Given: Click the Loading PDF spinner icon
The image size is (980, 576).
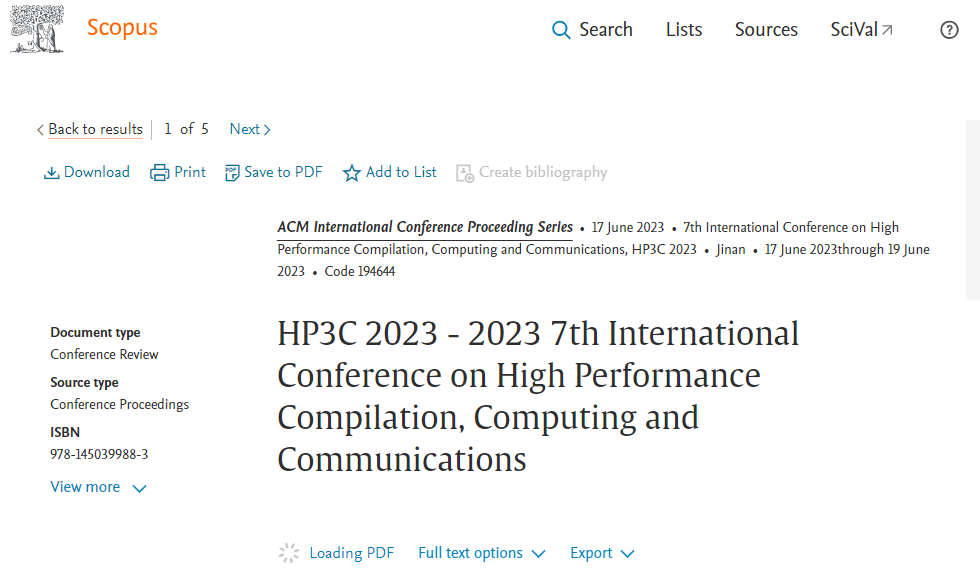Looking at the screenshot, I should click(289, 553).
